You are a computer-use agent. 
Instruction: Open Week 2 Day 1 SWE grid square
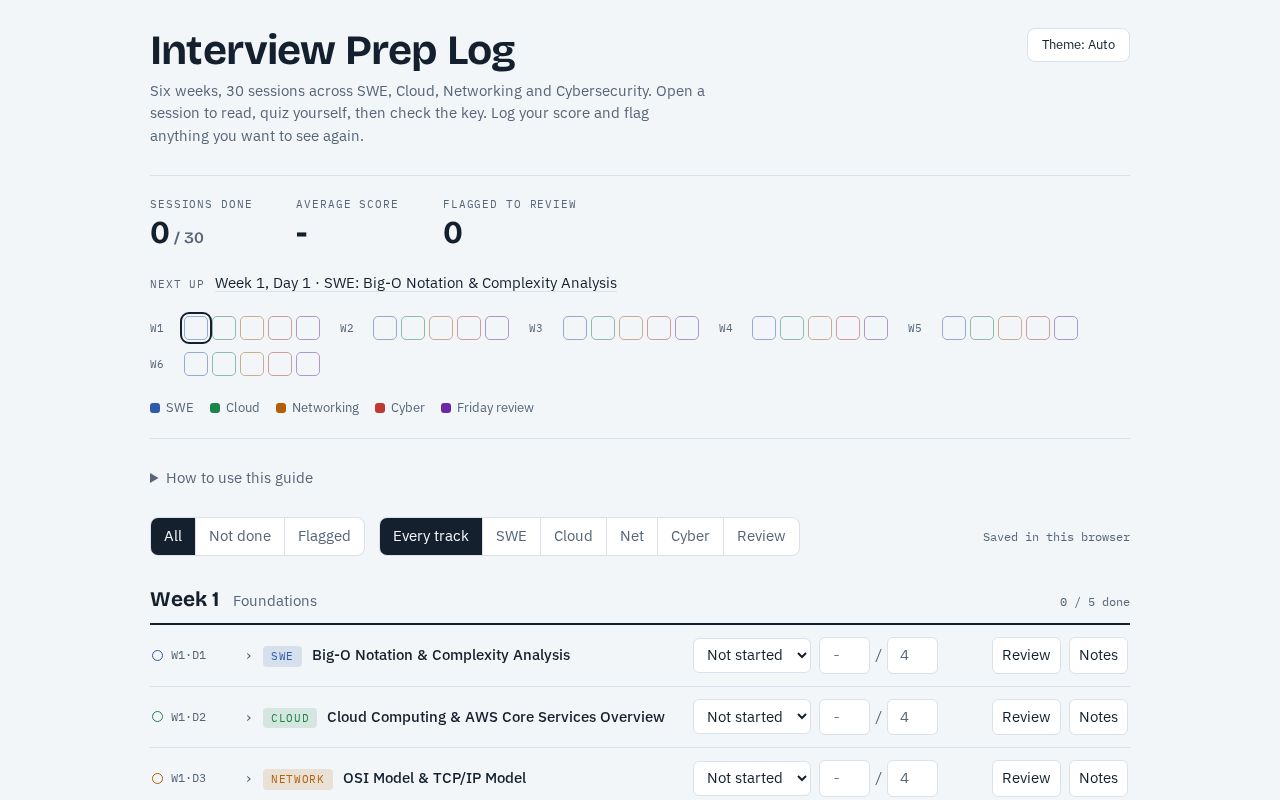tap(385, 328)
